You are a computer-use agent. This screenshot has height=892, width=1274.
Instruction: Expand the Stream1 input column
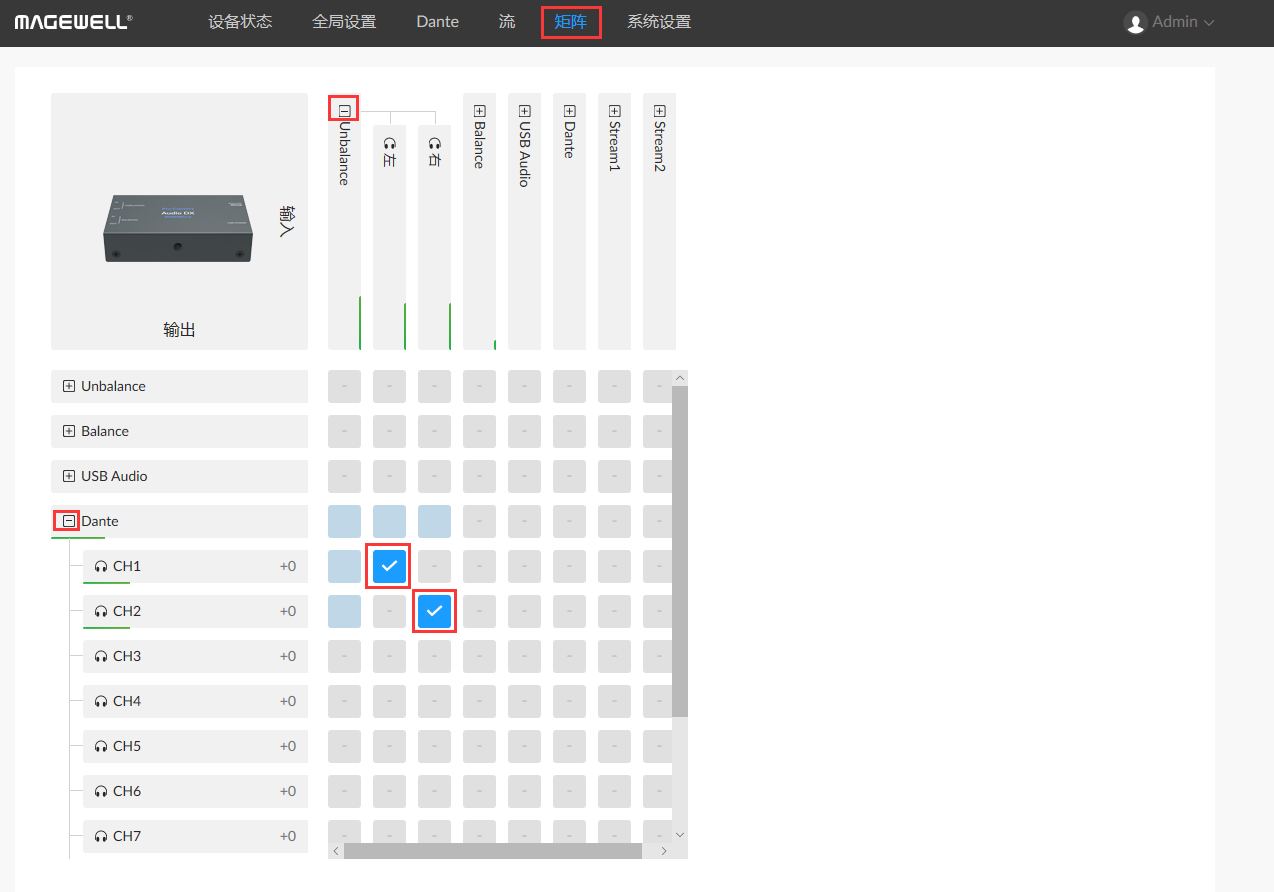614,111
